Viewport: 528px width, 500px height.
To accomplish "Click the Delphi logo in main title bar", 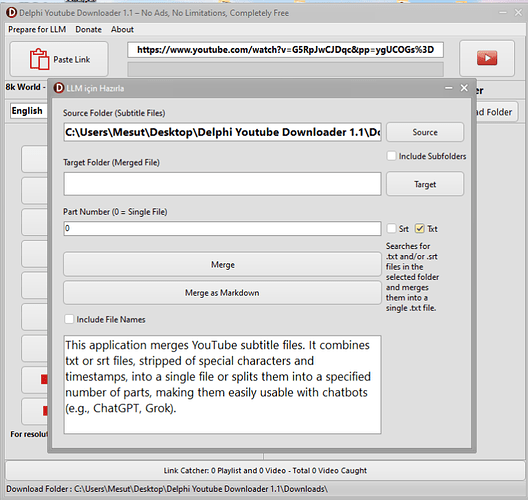I will pos(11,13).
